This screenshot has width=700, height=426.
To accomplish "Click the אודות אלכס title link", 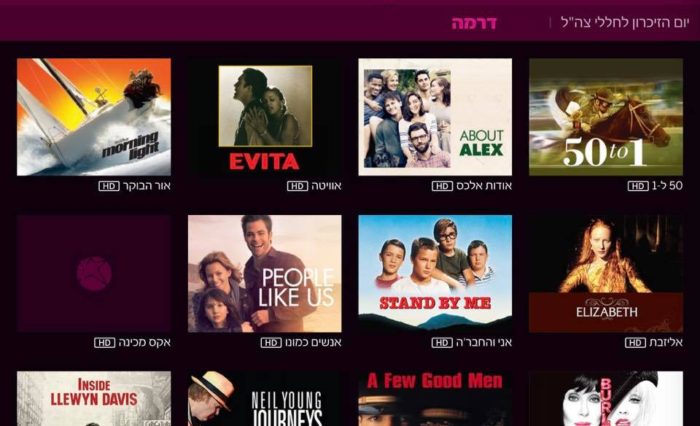I will (x=484, y=186).
